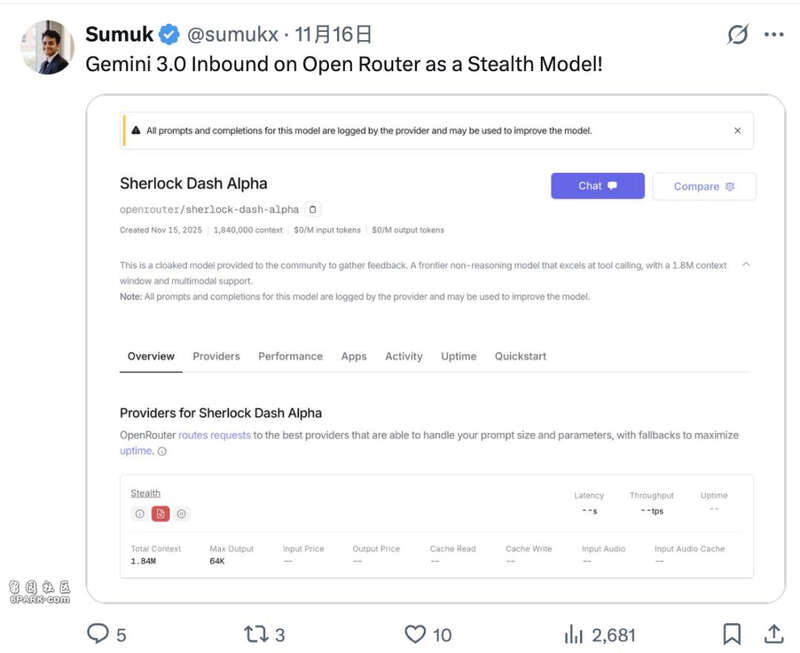Screen dimensions: 800x653
Task: Follow the "routes requests" link
Action: click(214, 436)
